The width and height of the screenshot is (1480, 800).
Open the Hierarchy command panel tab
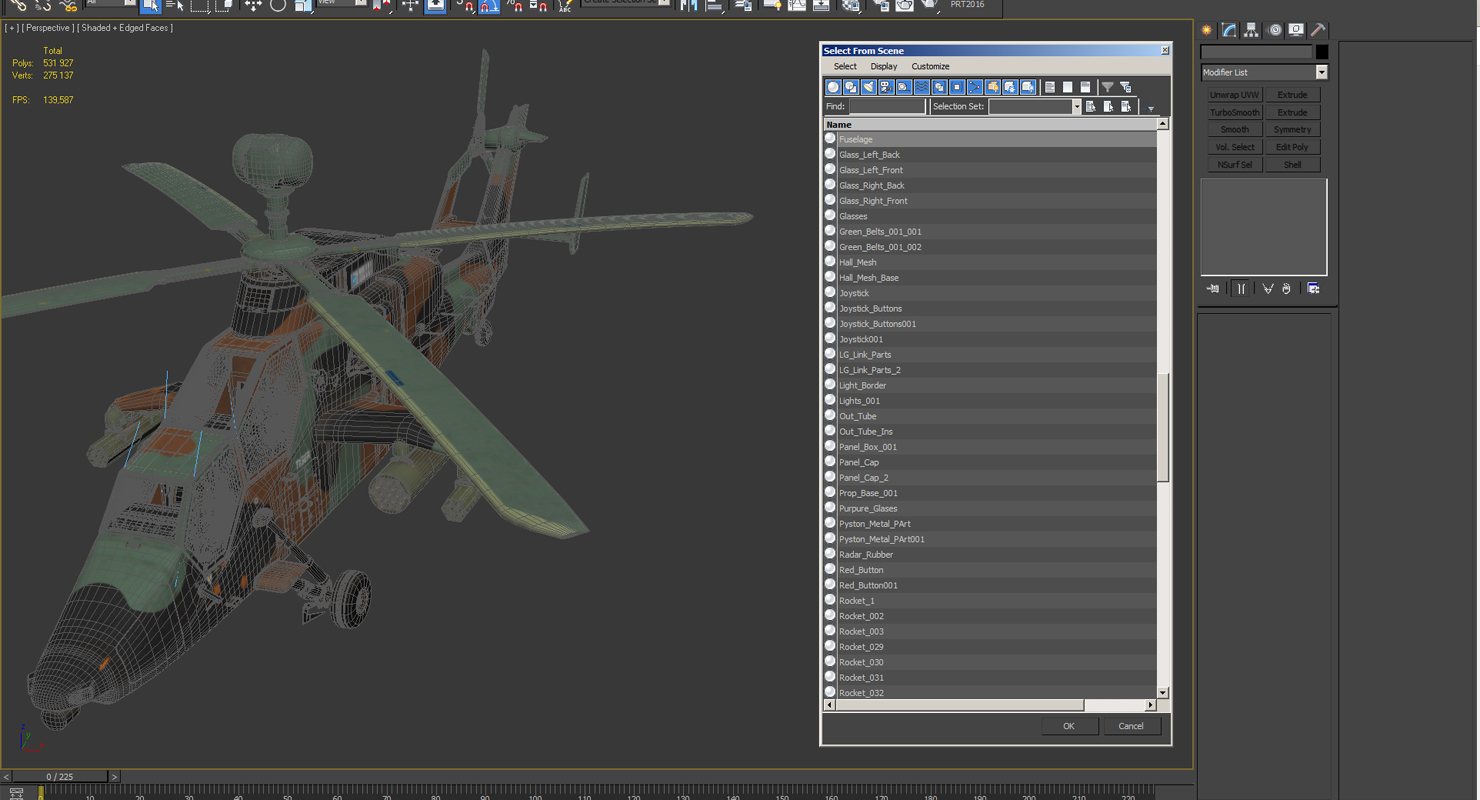pos(1251,30)
